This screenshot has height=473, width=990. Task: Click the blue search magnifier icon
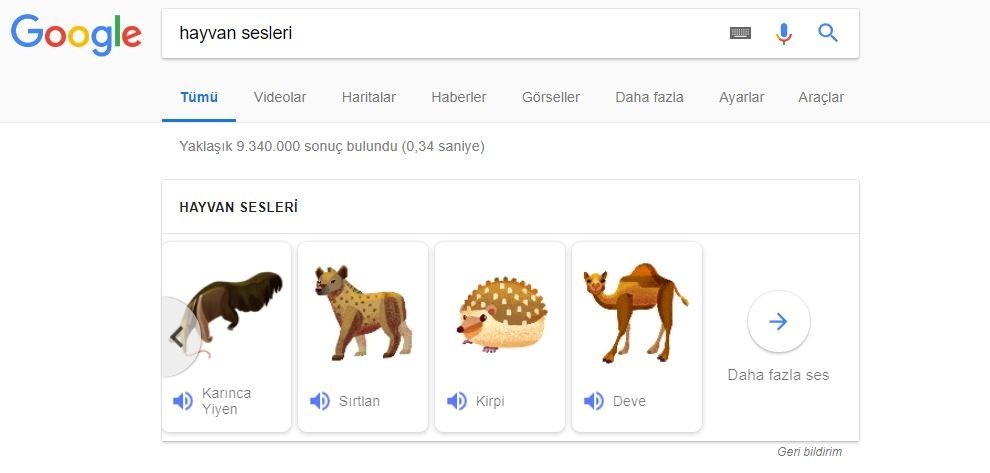pos(828,33)
